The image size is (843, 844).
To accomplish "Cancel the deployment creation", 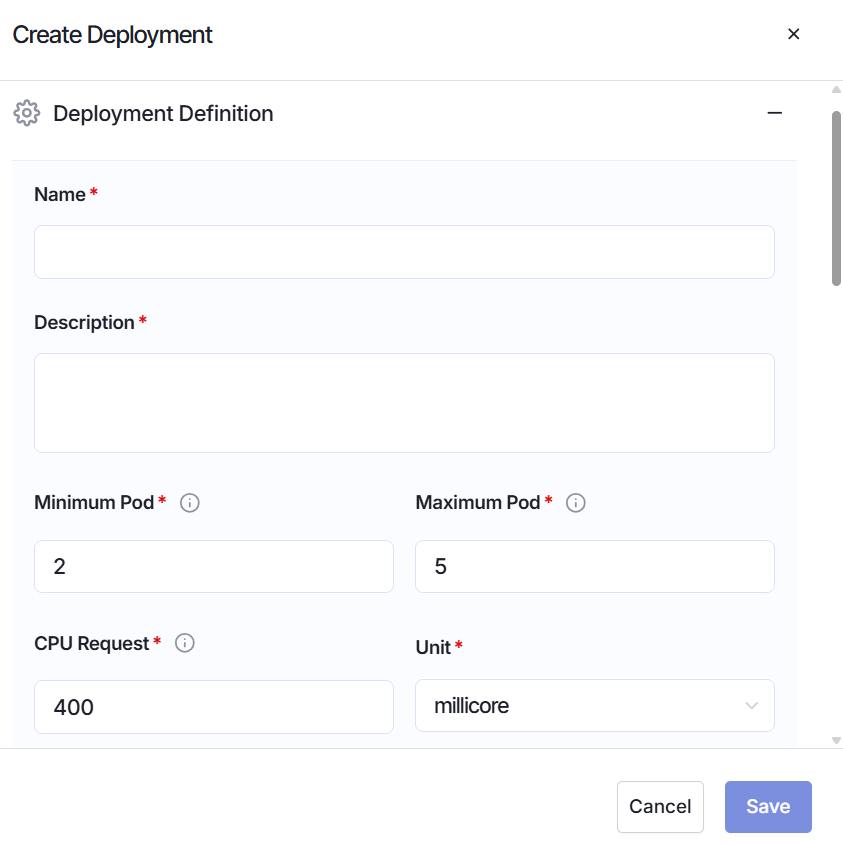I will (x=660, y=806).
